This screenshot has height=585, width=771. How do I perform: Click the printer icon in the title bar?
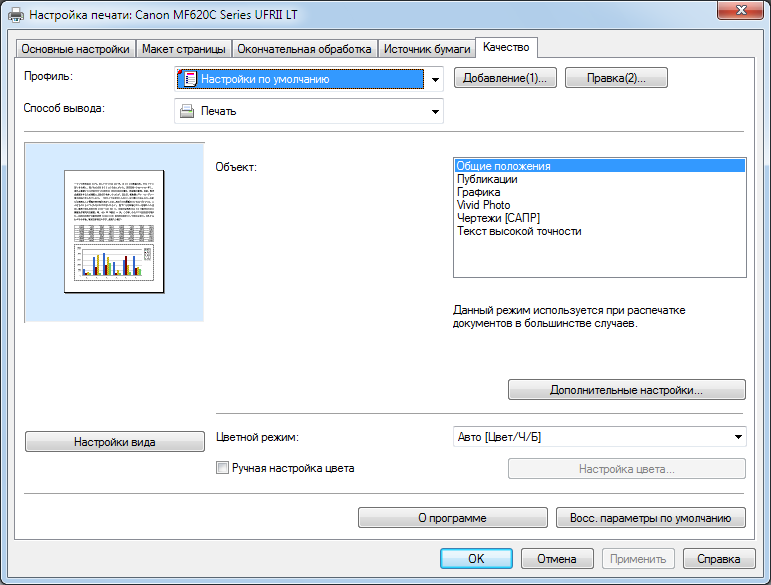click(16, 14)
